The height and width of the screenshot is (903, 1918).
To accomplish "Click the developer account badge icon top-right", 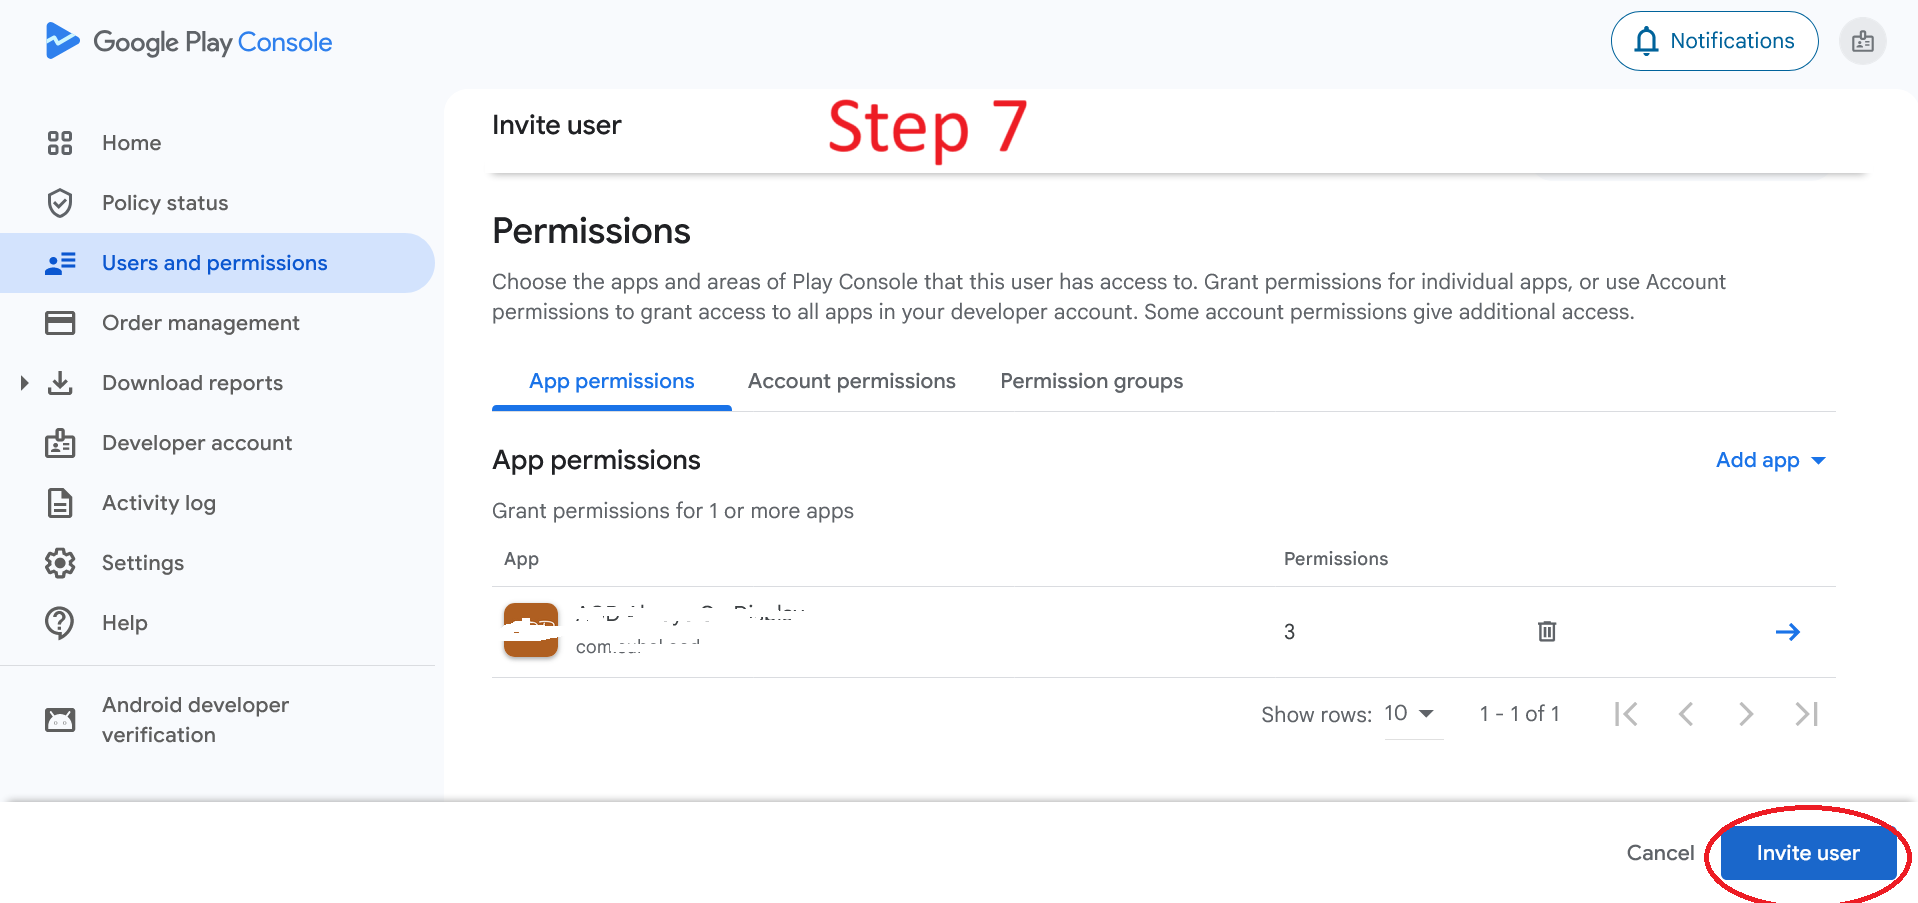I will (x=1862, y=42).
